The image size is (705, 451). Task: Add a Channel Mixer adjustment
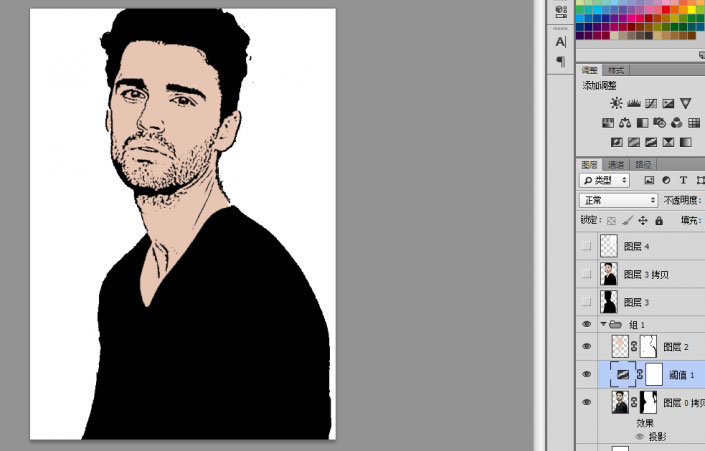click(677, 123)
